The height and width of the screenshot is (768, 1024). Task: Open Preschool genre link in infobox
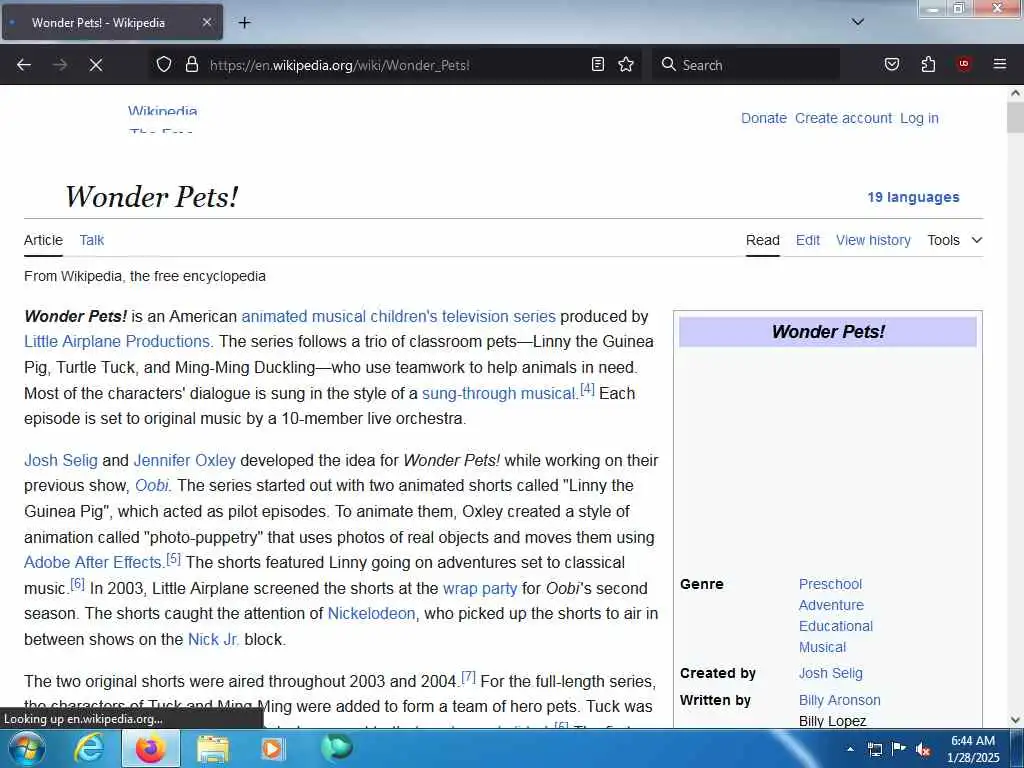pos(830,584)
